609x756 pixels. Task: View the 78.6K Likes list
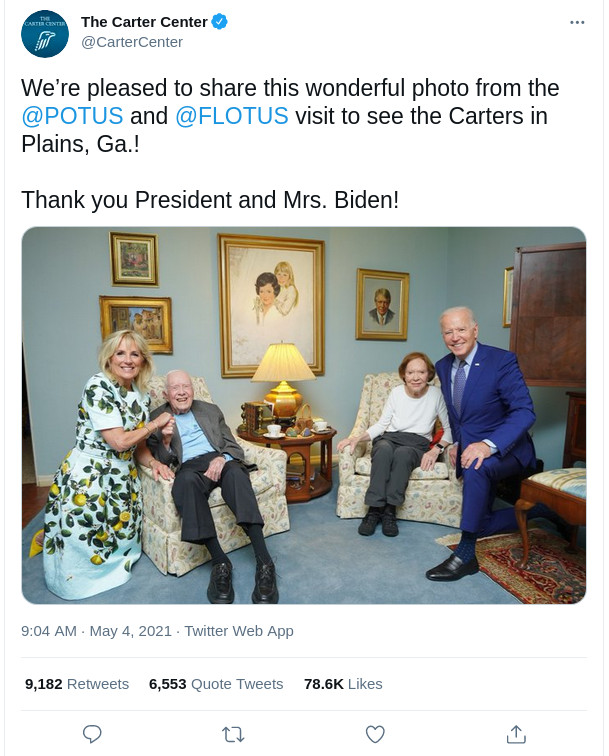[343, 684]
